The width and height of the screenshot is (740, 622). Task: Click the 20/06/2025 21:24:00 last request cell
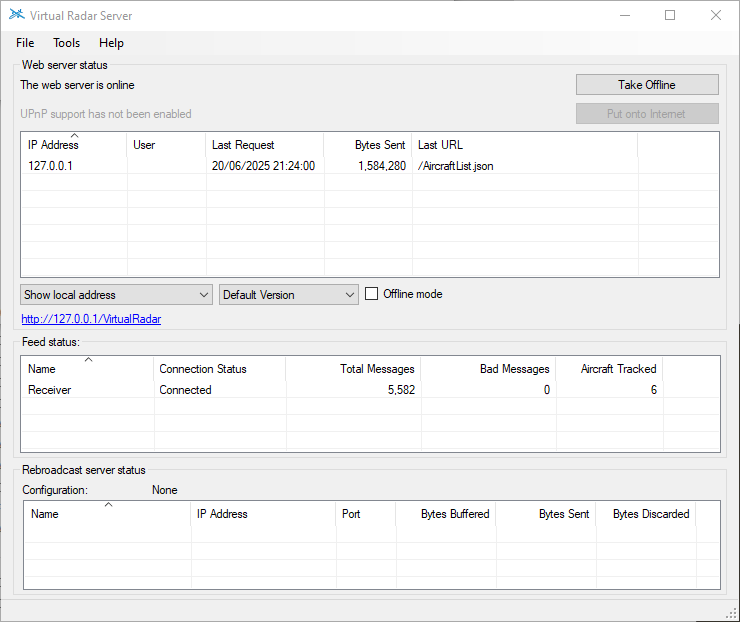[263, 166]
